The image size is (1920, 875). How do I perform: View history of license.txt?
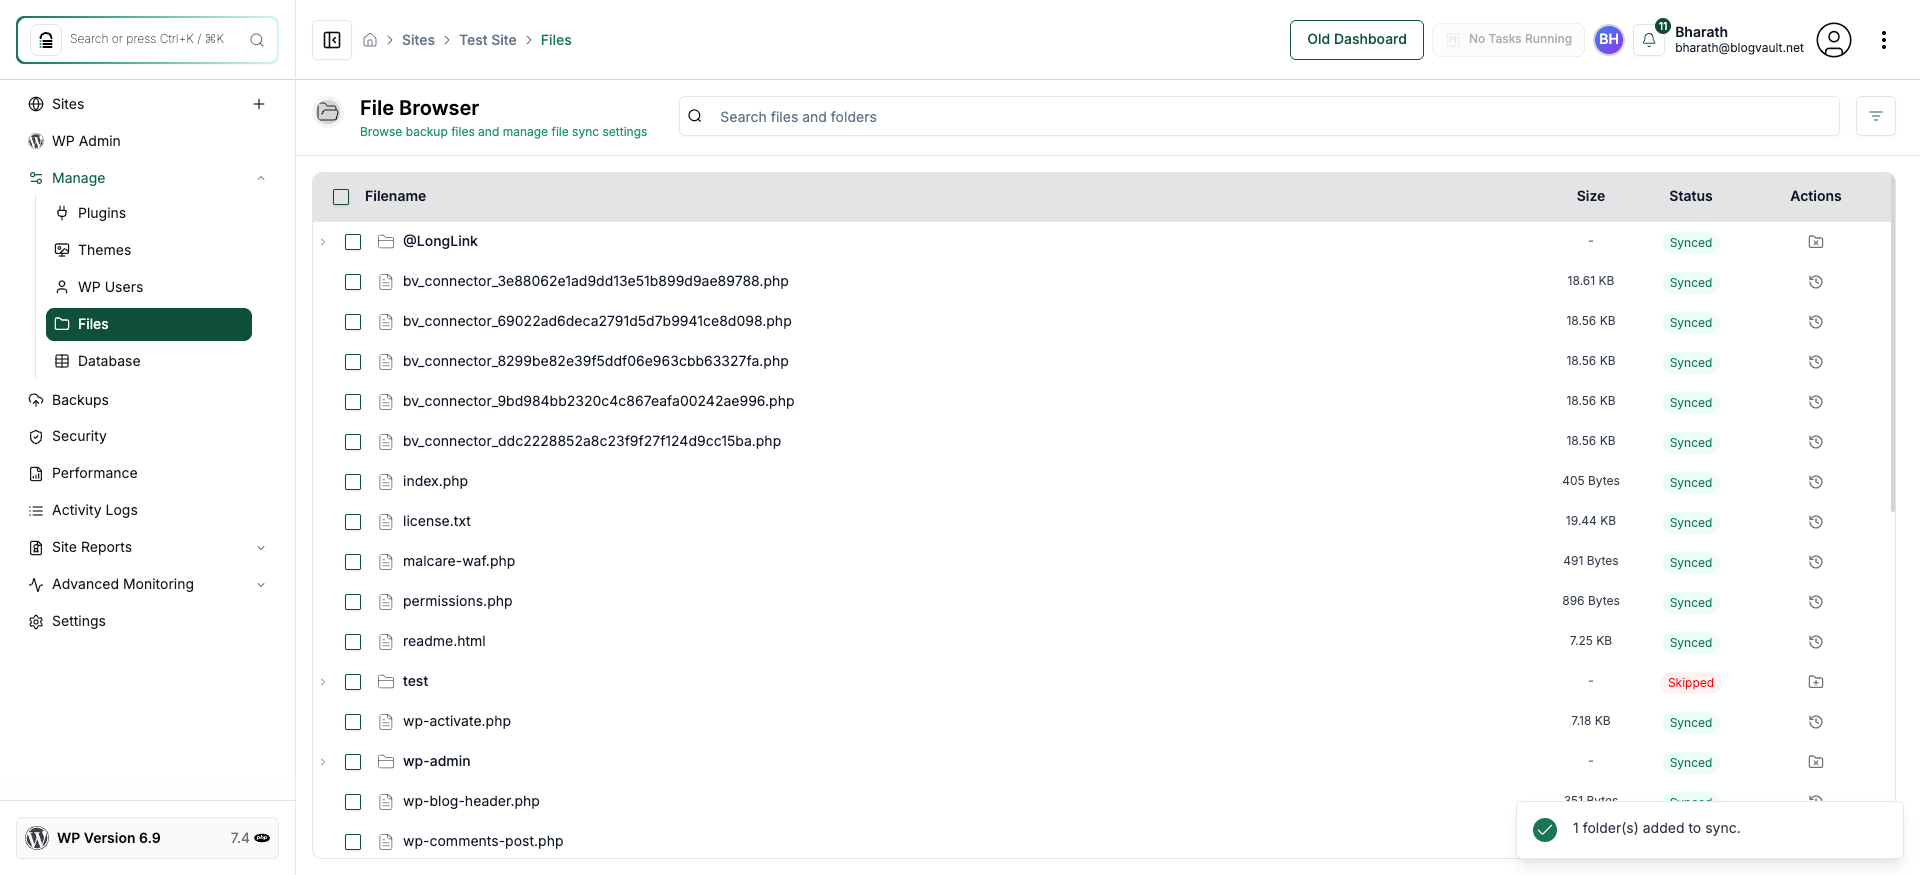(1816, 522)
